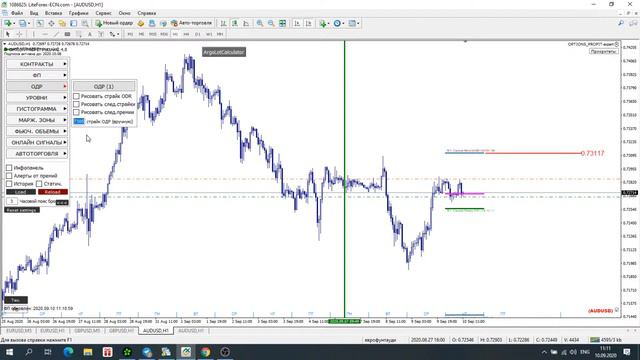Enable Рисовать след.премии checkbox
The height and width of the screenshot is (360, 640).
pyautogui.click(x=76, y=112)
